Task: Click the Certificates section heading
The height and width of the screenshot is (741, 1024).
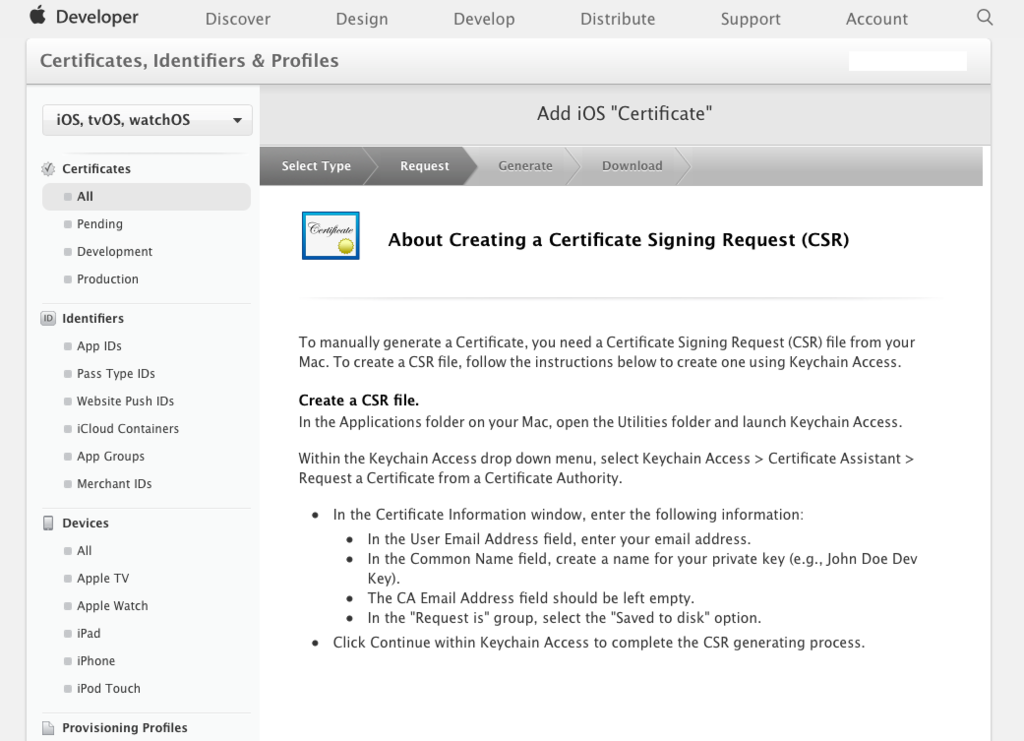Action: tap(96, 168)
